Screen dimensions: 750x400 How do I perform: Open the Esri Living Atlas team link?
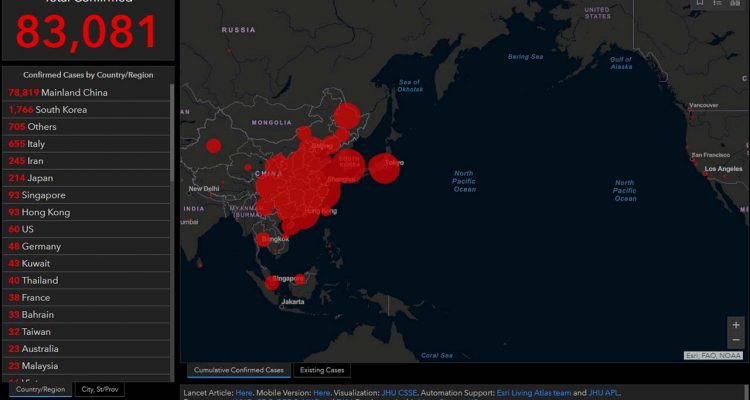click(534, 393)
